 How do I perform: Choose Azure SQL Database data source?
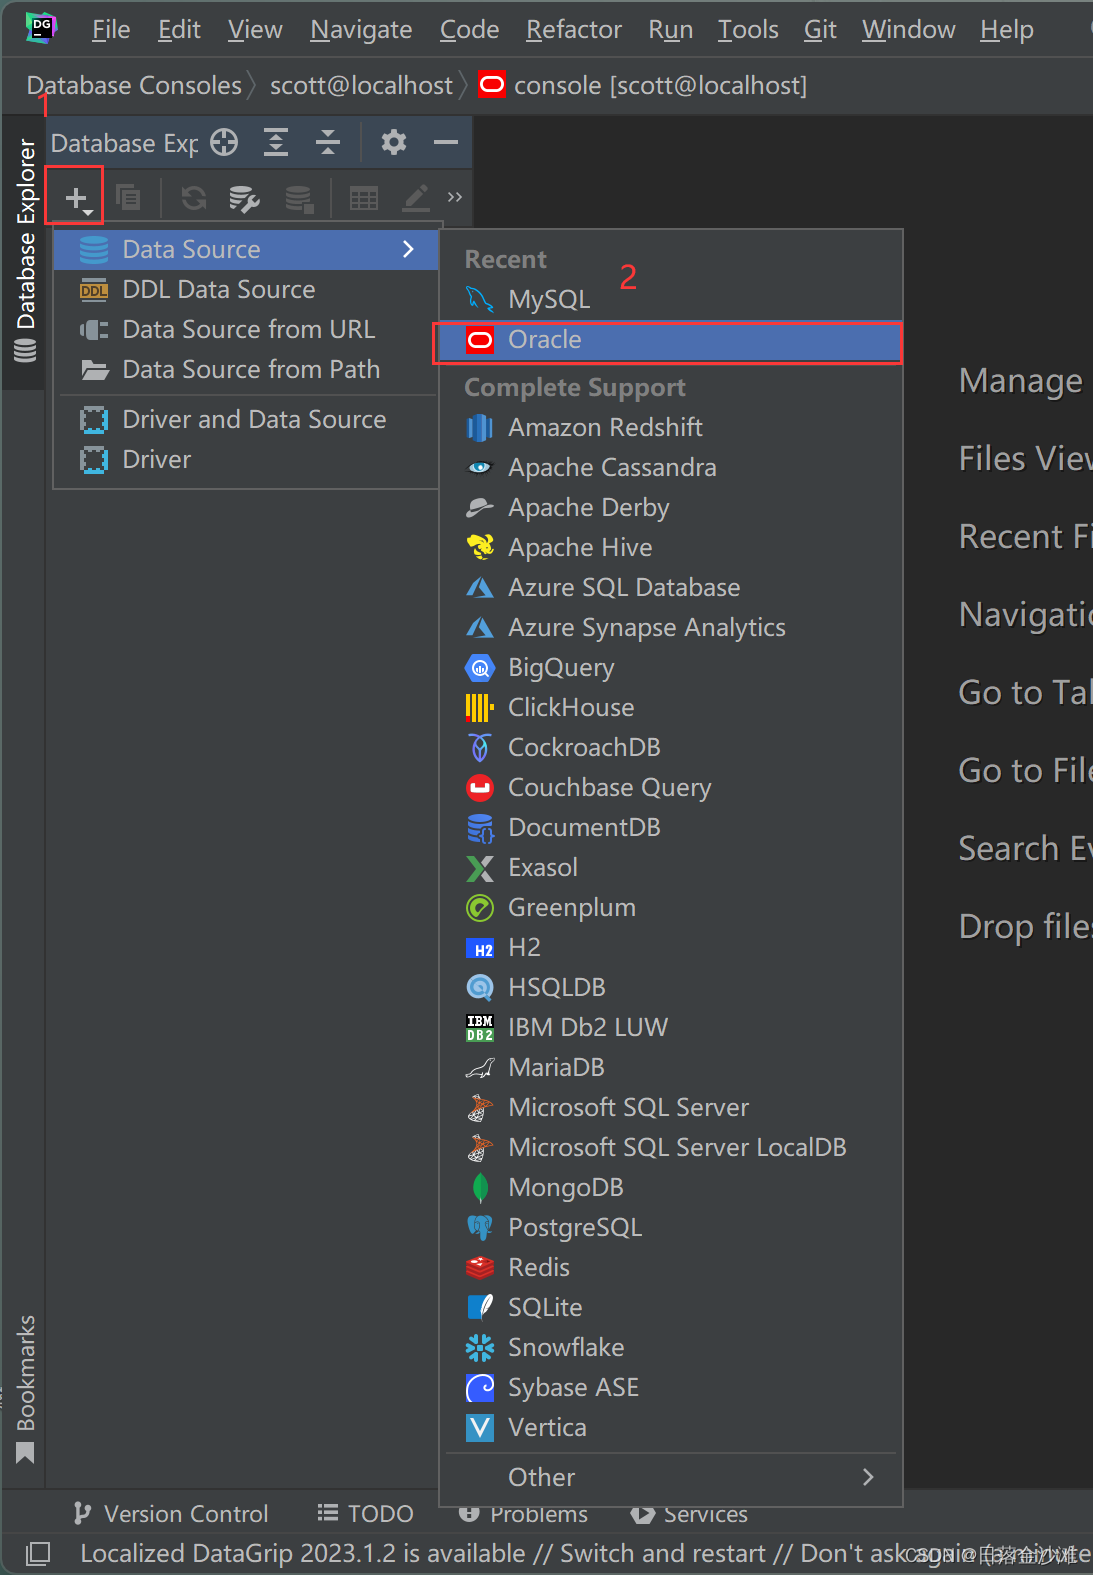[x=671, y=587]
